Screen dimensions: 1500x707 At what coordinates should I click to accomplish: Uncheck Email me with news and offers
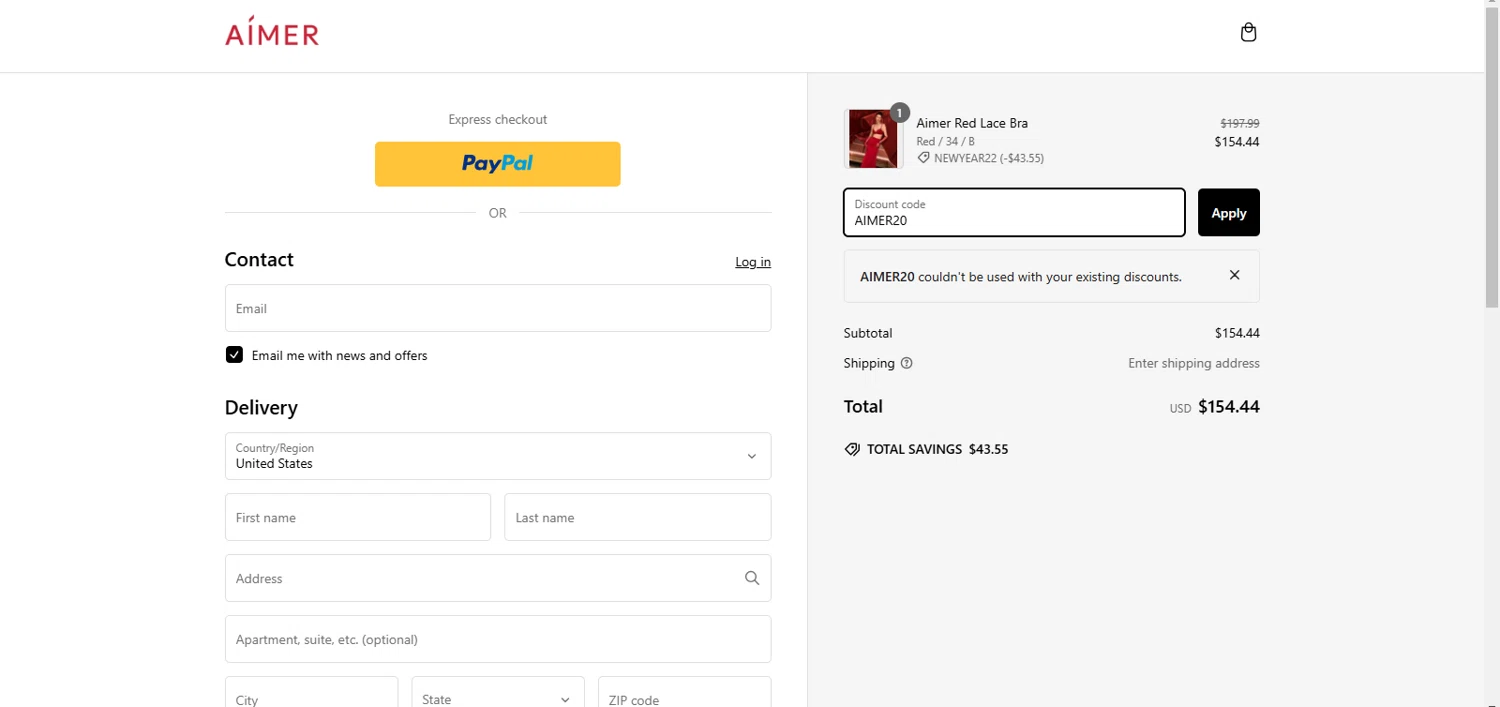[234, 355]
